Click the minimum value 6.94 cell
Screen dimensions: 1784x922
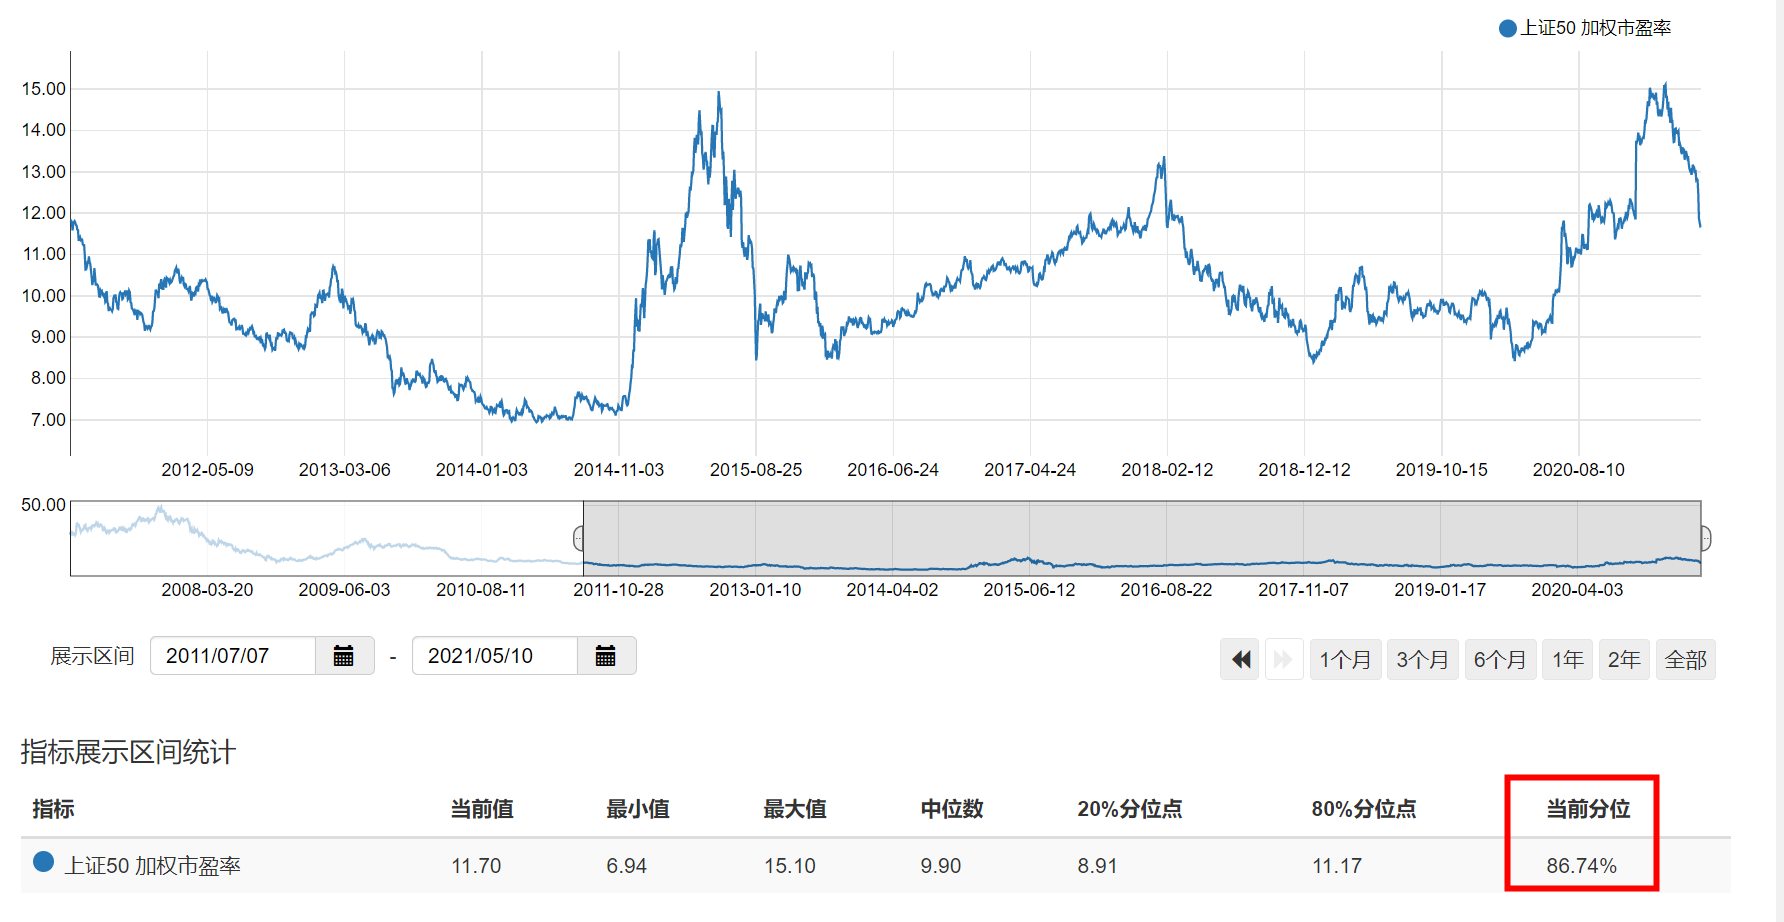[627, 866]
